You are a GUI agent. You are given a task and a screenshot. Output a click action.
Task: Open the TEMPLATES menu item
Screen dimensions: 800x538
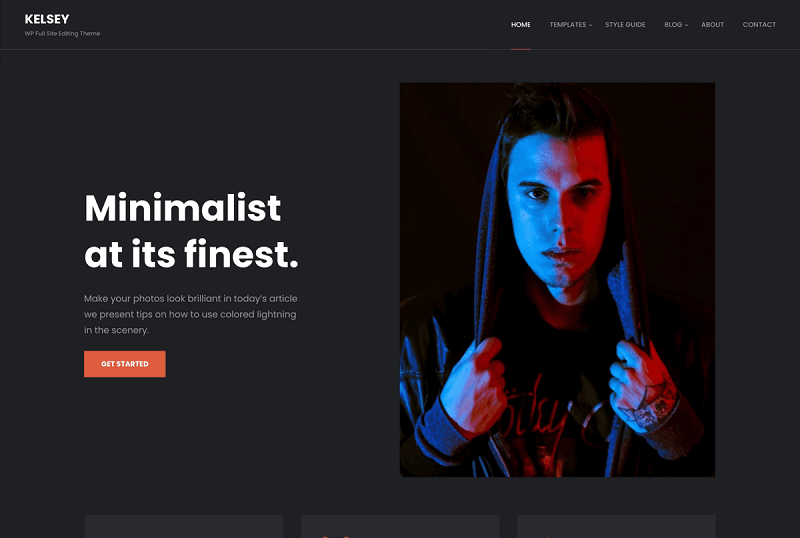pos(568,25)
